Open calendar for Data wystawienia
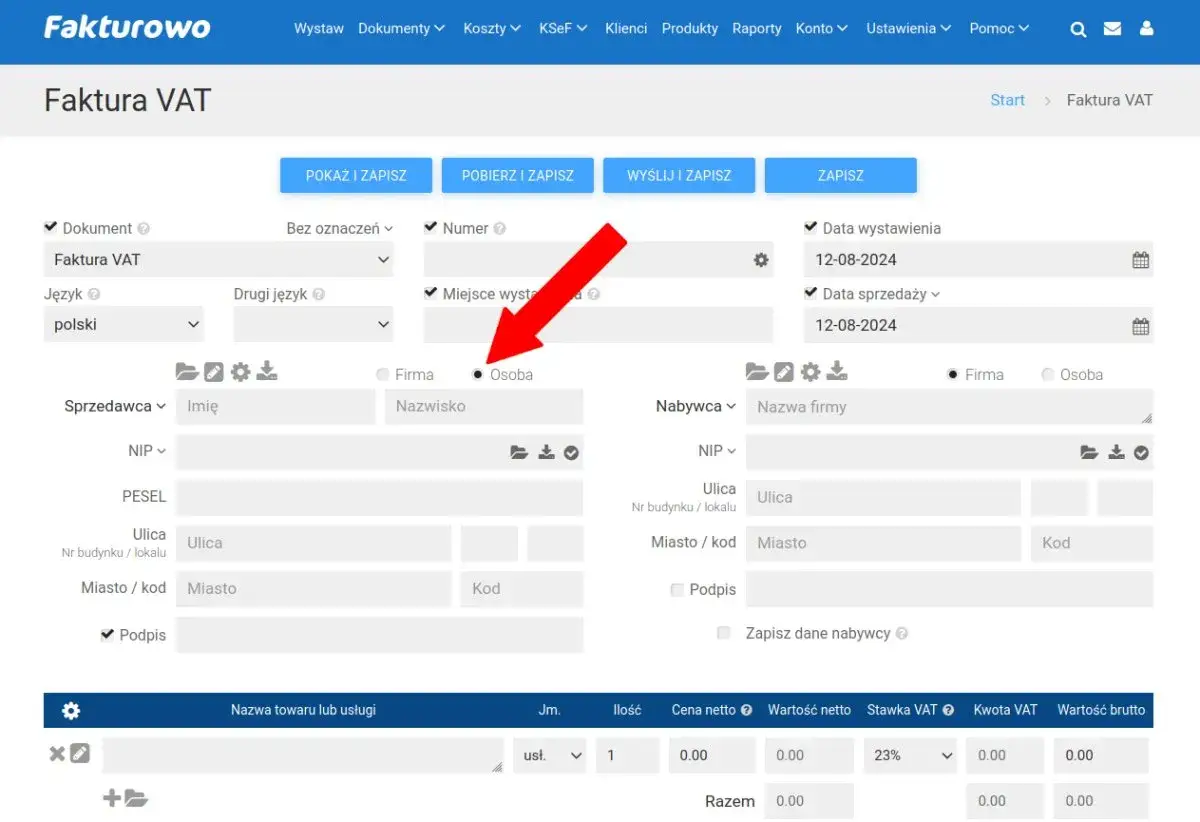This screenshot has height=822, width=1200. click(x=1140, y=260)
